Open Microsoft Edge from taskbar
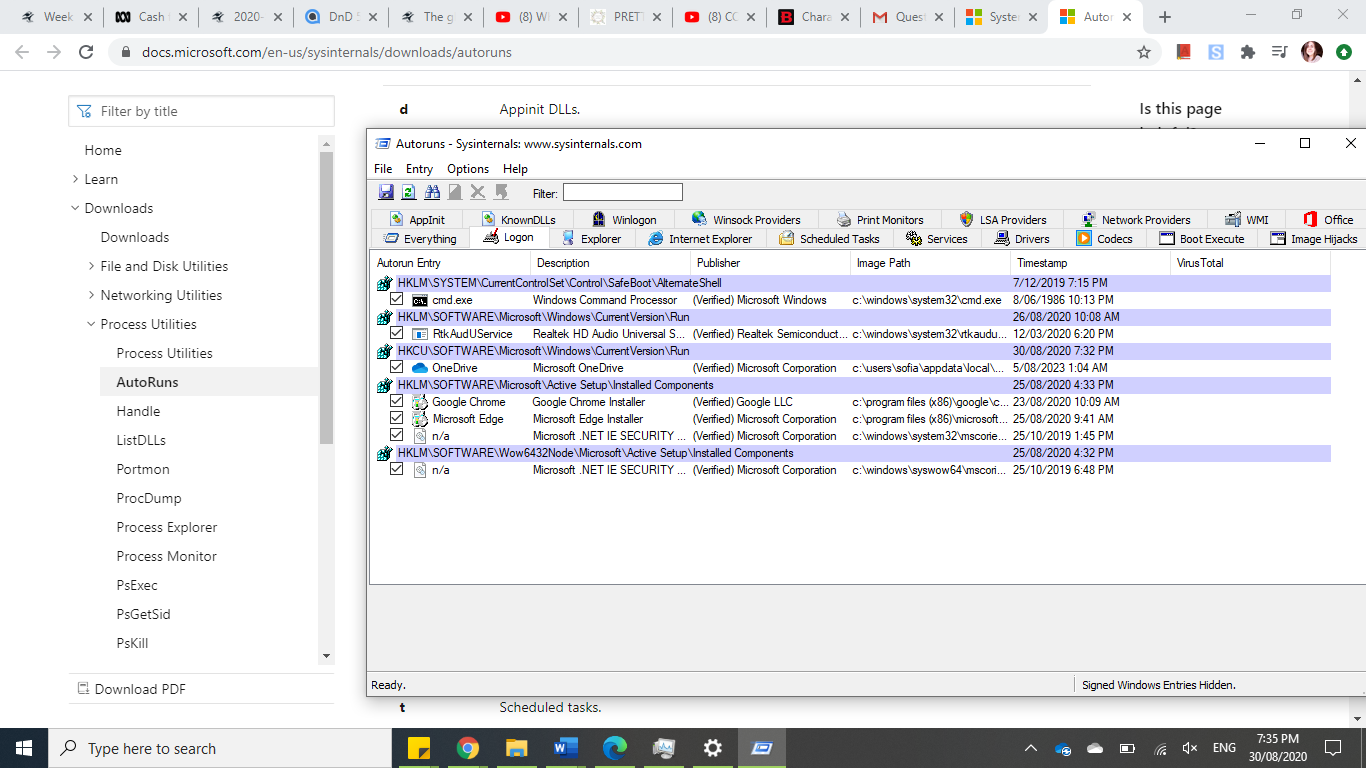Screen dimensions: 1366x768 [x=614, y=748]
